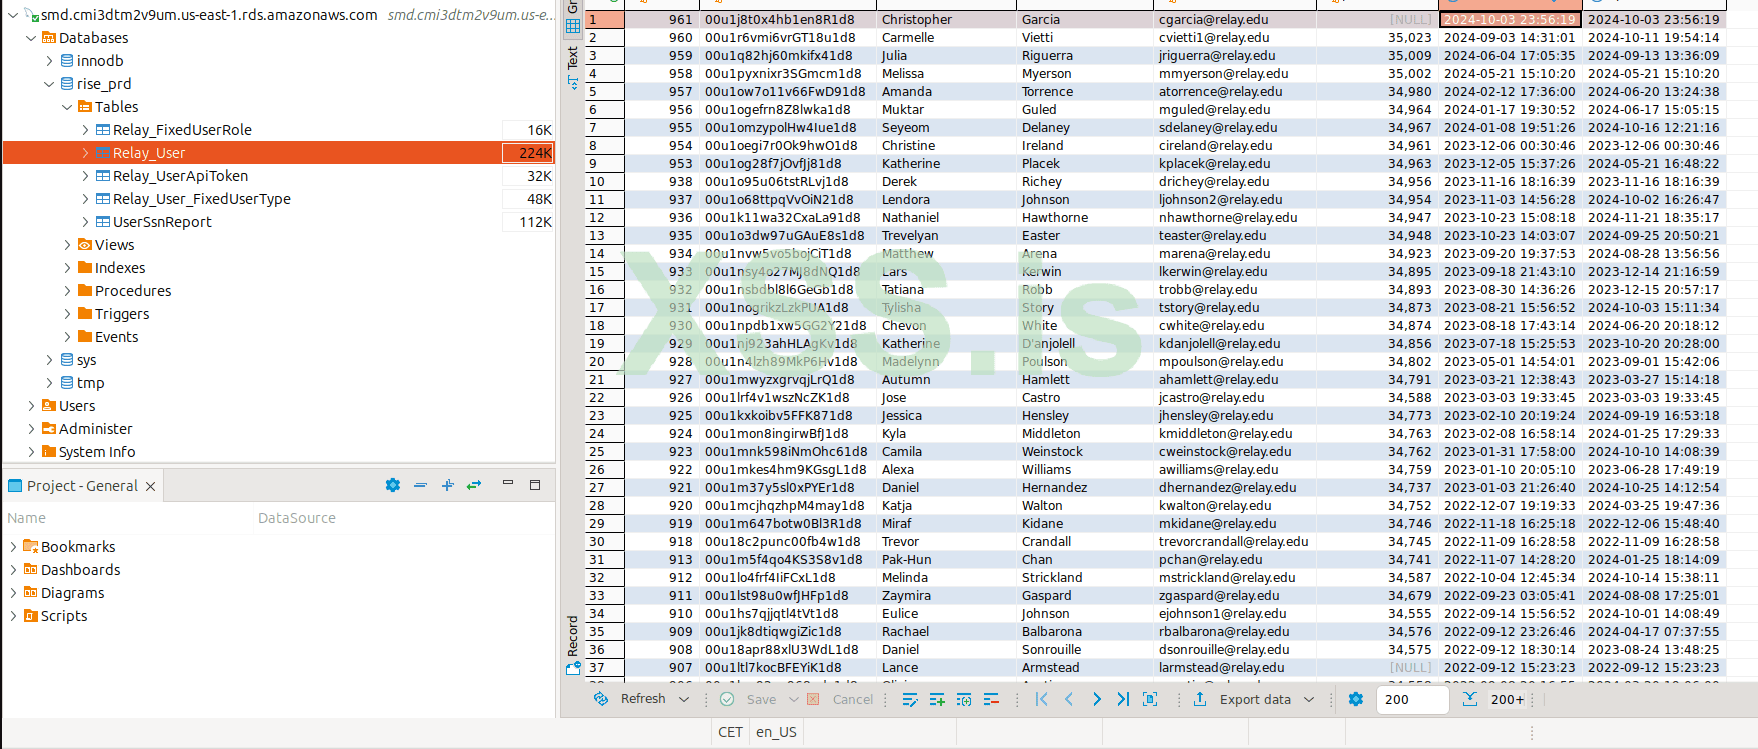Open the Project panel settings gear
Screen dimensions: 1758x749
point(393,485)
